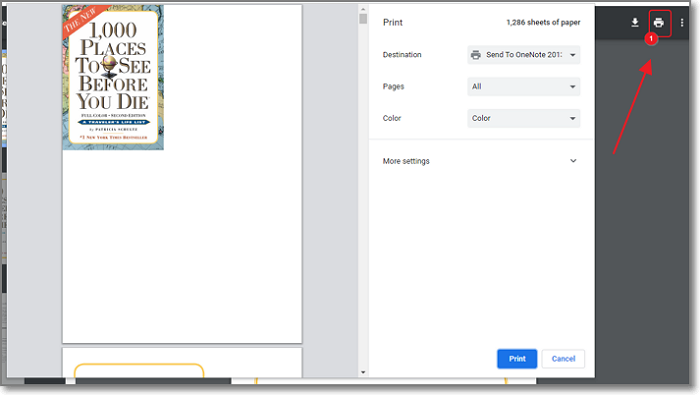Open the Color mode dropdown
This screenshot has height=395, width=700.
click(x=524, y=118)
